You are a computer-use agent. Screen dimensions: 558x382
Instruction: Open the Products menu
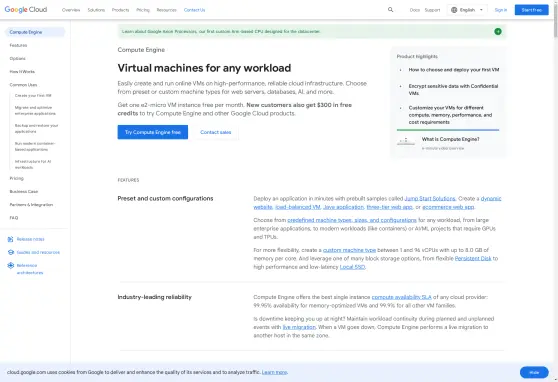coord(120,10)
